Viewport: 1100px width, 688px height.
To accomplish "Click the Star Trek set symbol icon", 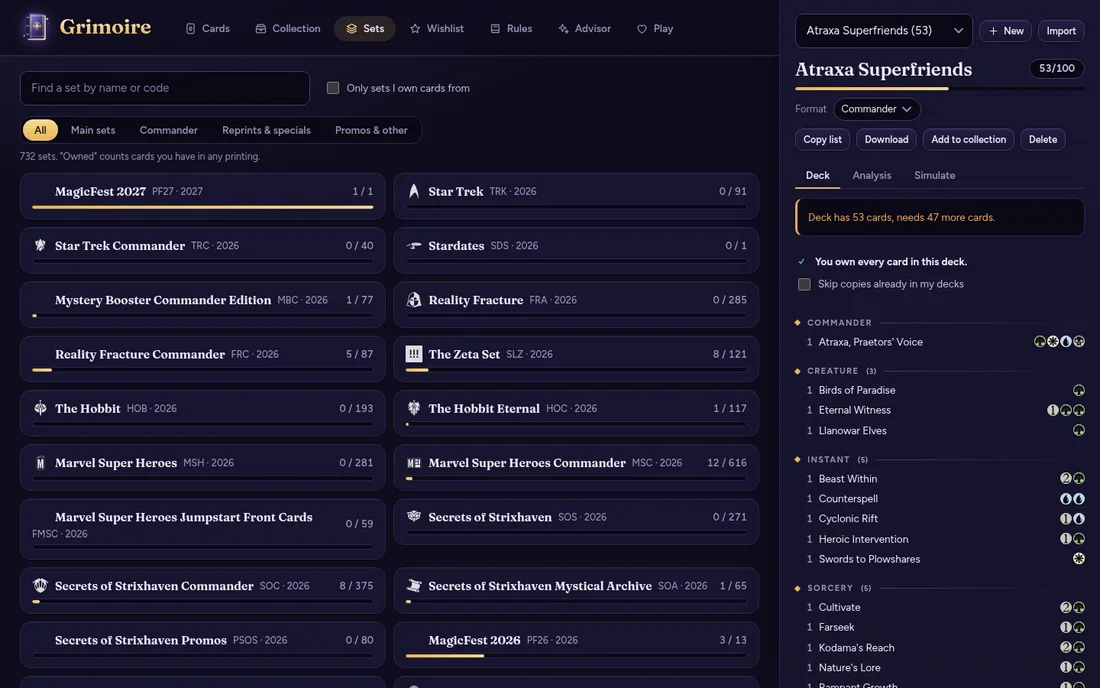I will [414, 191].
